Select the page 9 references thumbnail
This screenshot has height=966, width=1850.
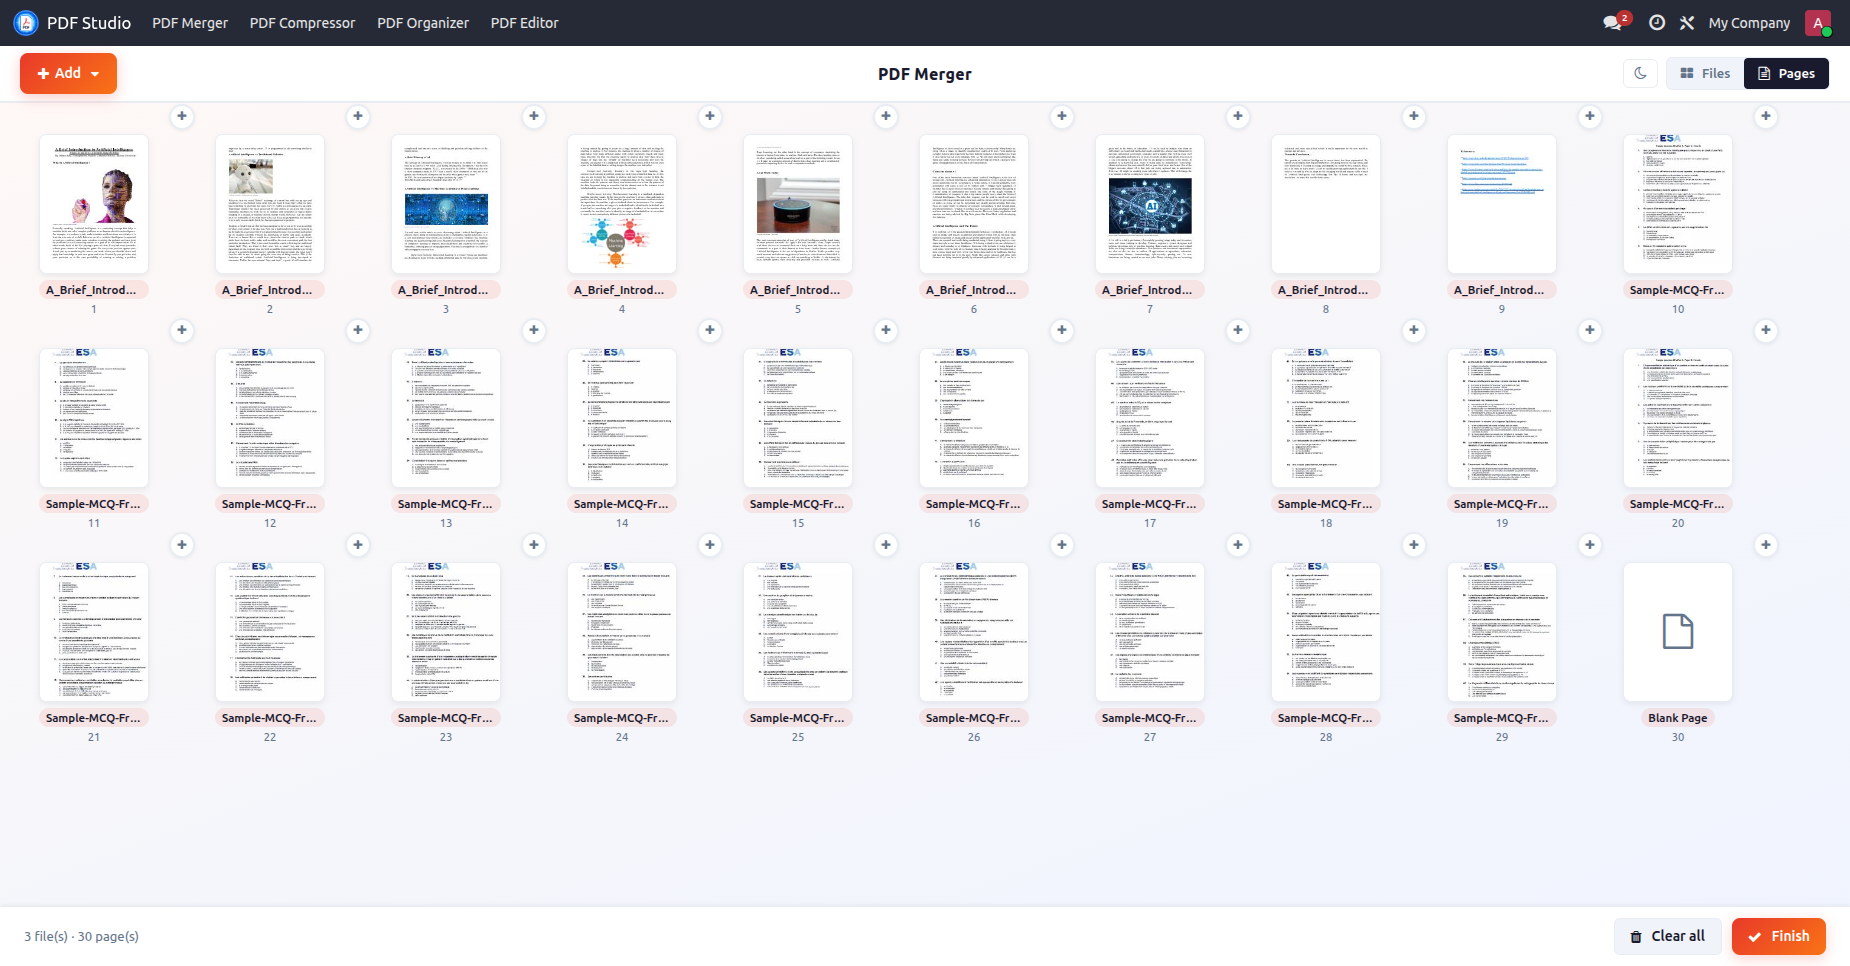pos(1502,204)
